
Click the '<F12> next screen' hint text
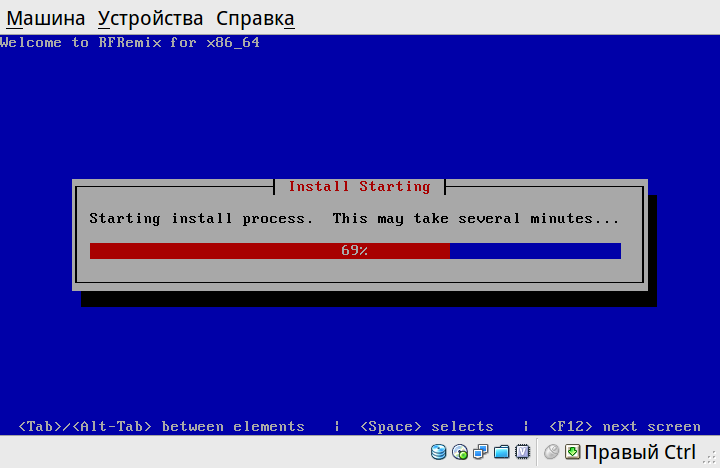pos(624,427)
